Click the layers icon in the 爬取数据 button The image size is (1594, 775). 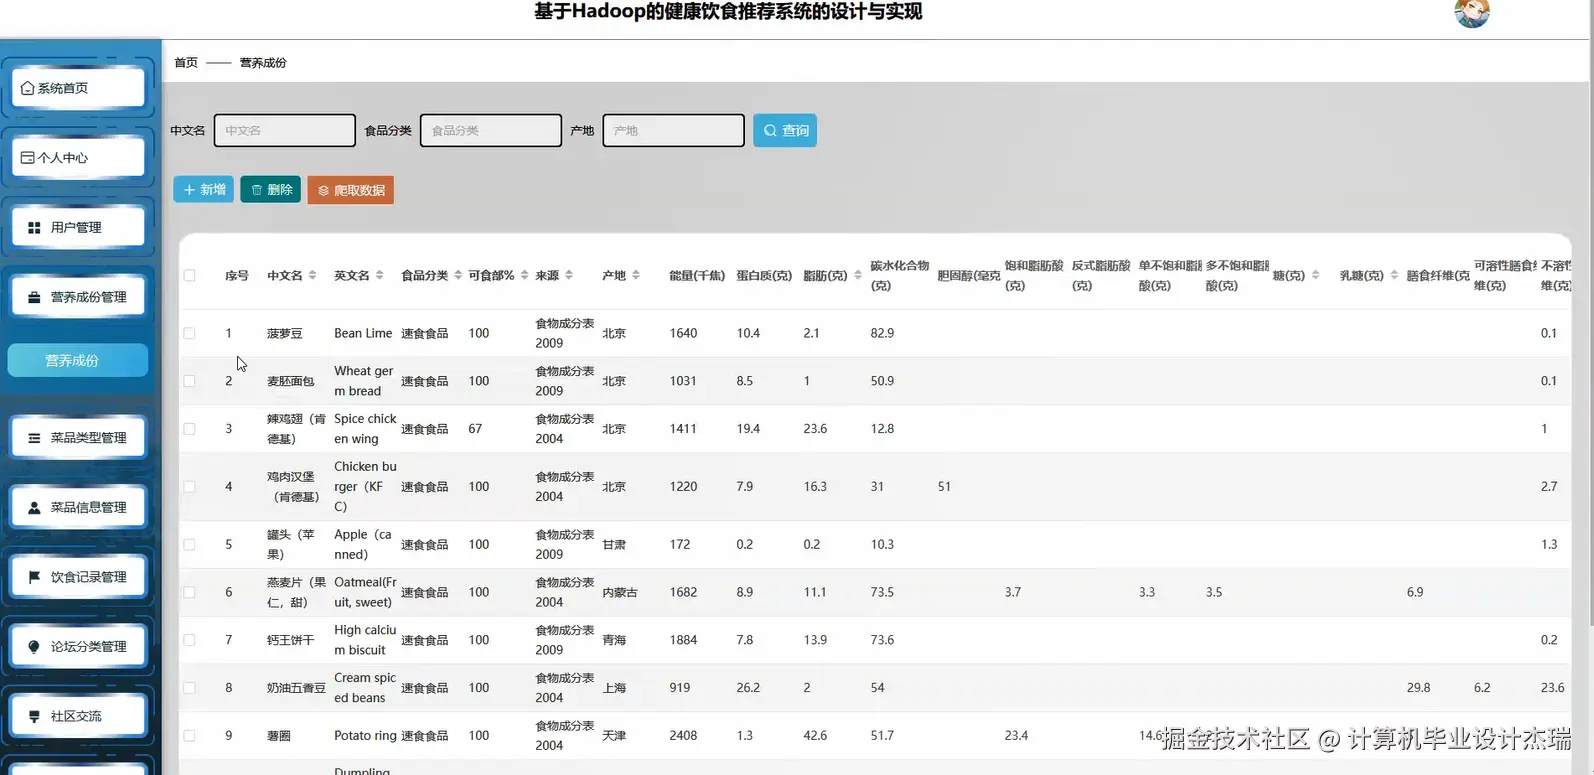click(x=323, y=190)
